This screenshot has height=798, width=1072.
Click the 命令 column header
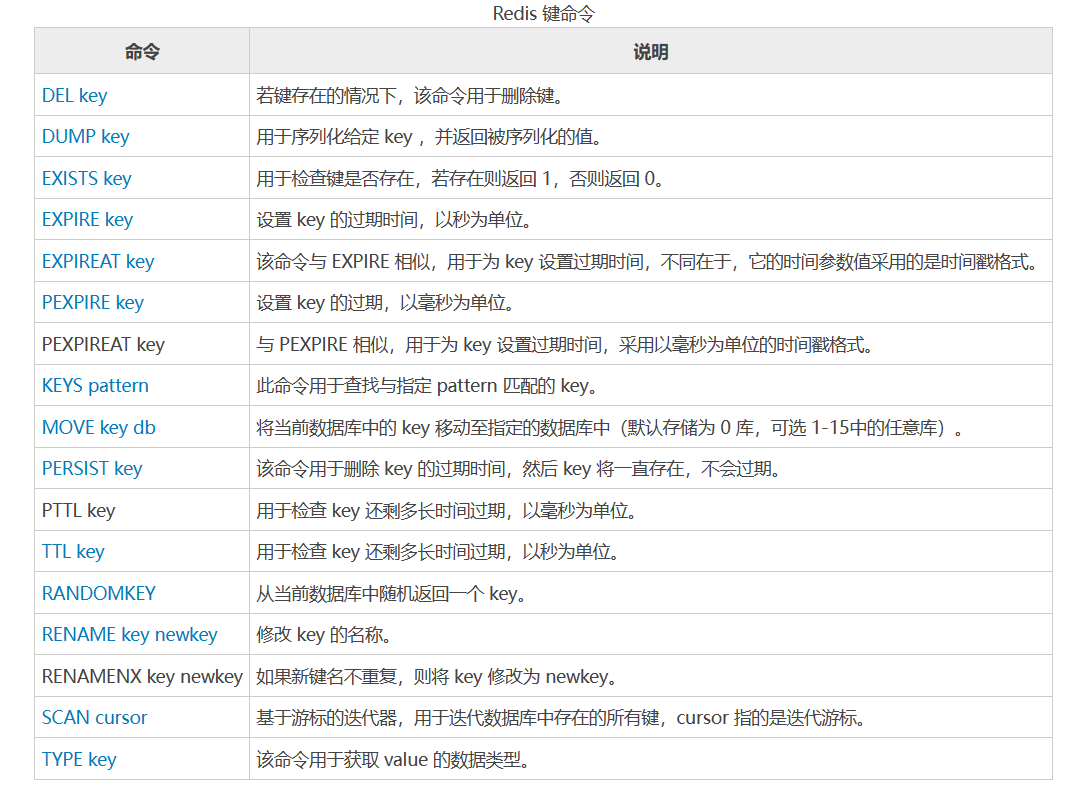[140, 50]
